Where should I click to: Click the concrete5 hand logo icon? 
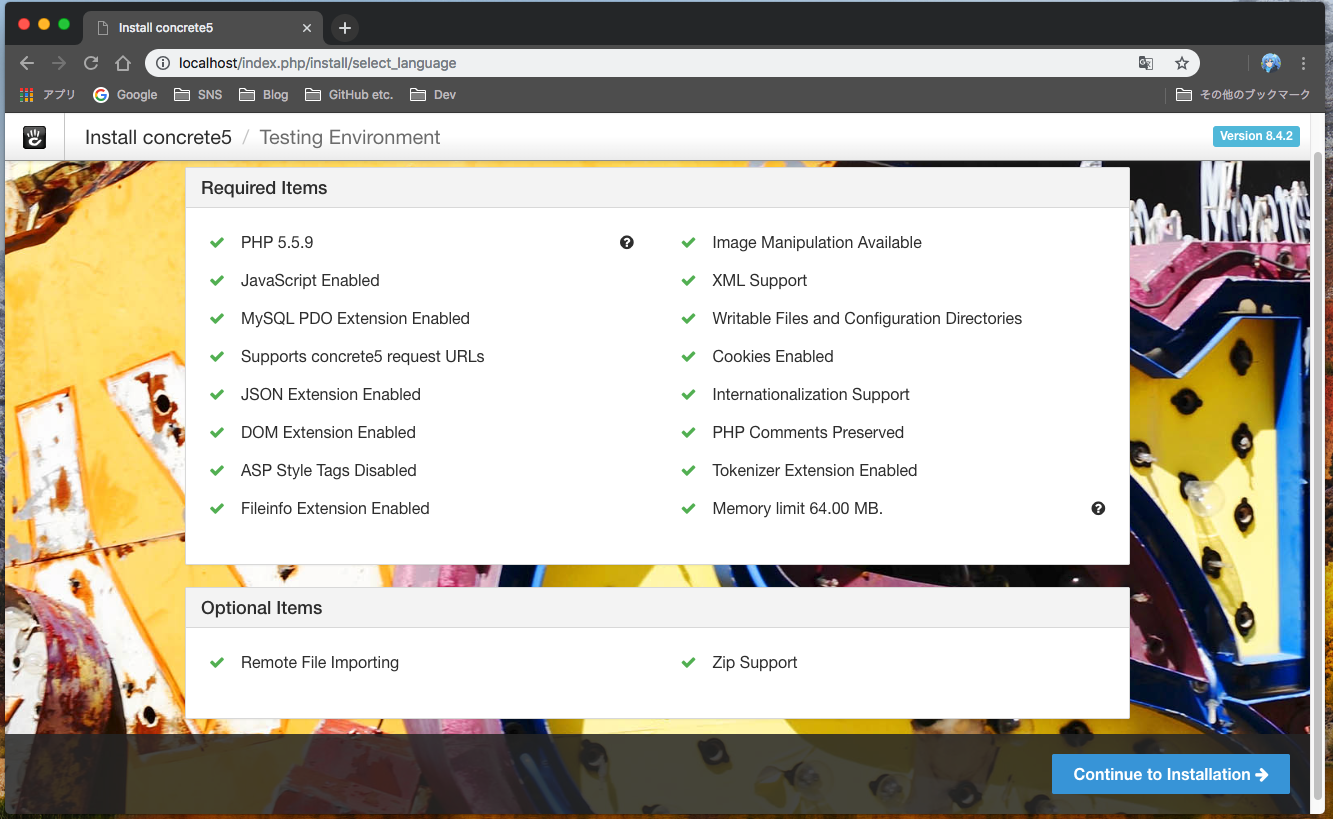(35, 137)
